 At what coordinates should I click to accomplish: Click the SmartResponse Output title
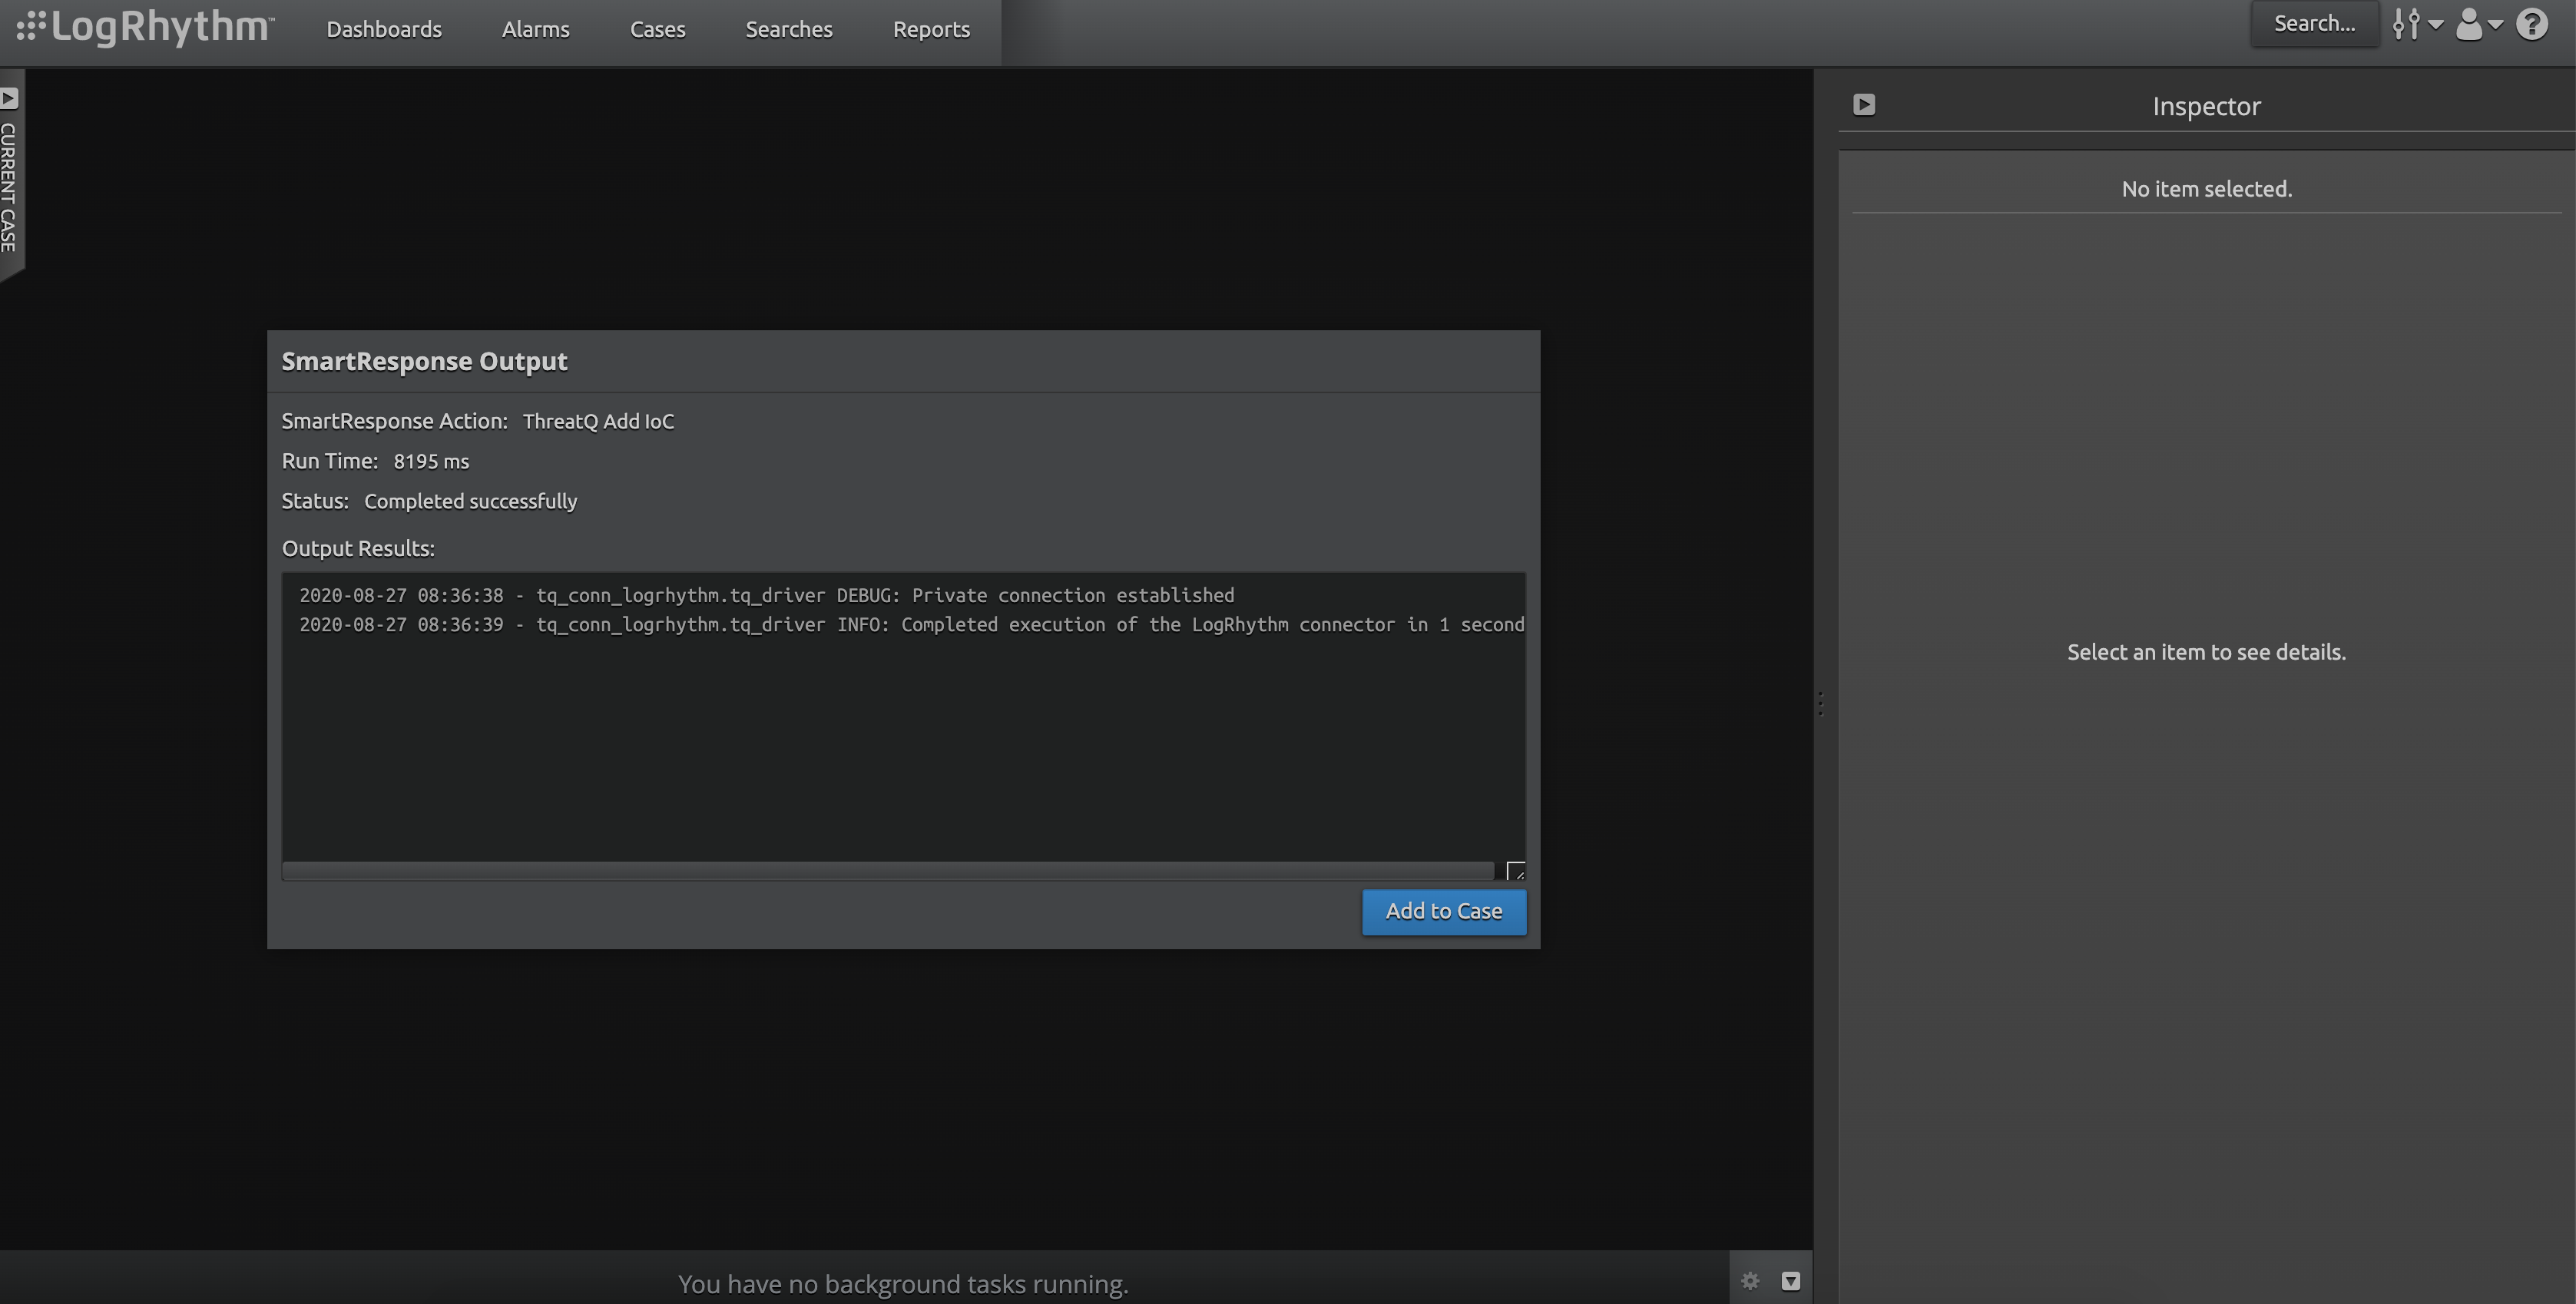tap(424, 361)
